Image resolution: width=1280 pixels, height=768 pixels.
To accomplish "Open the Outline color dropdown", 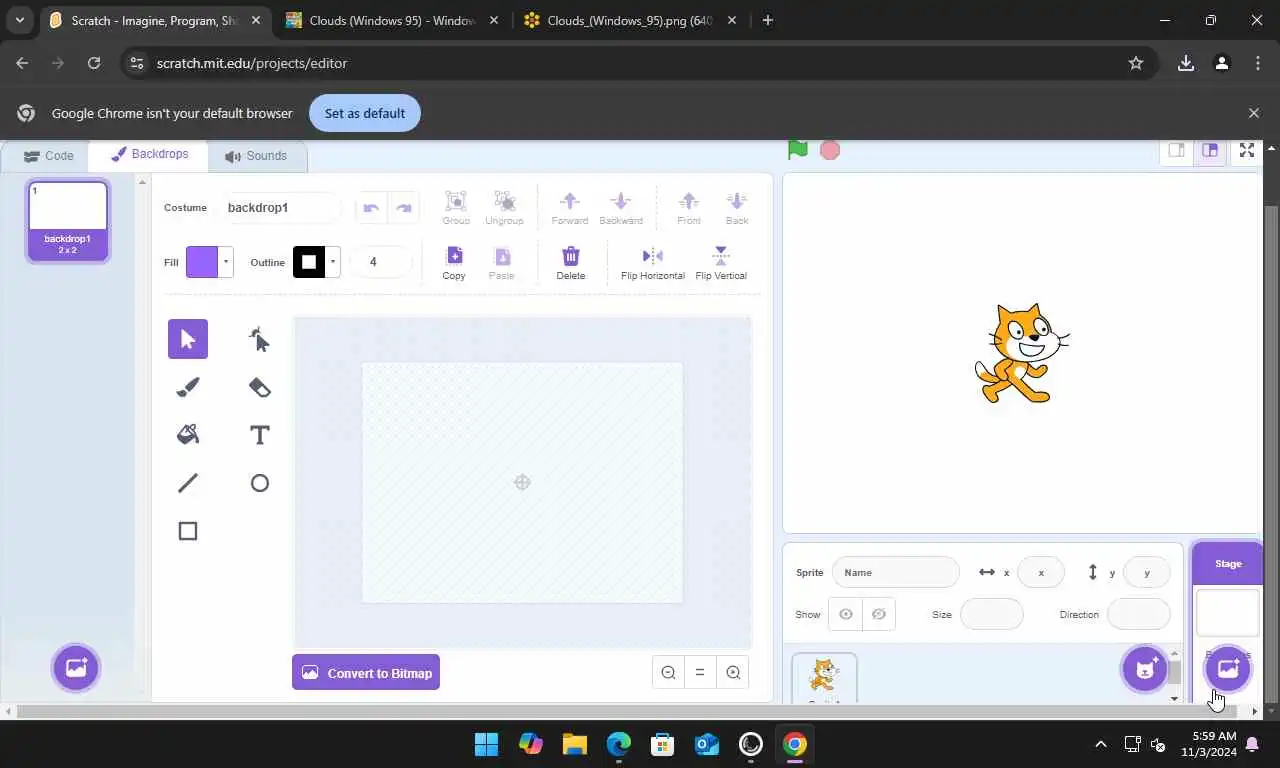I will 332,262.
